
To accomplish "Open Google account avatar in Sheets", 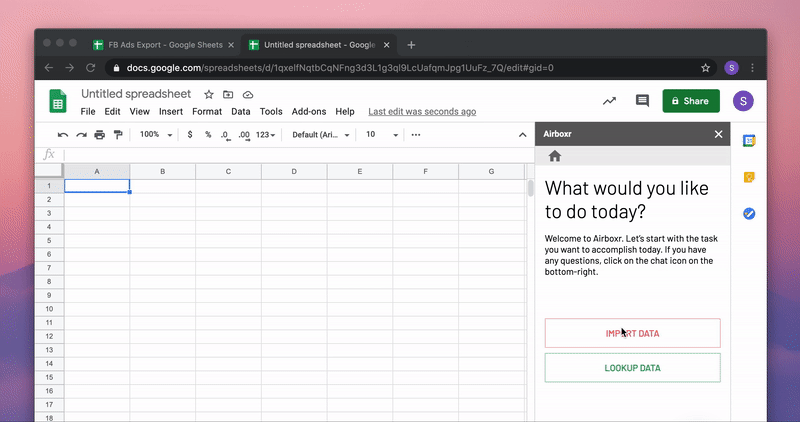I will pos(743,101).
